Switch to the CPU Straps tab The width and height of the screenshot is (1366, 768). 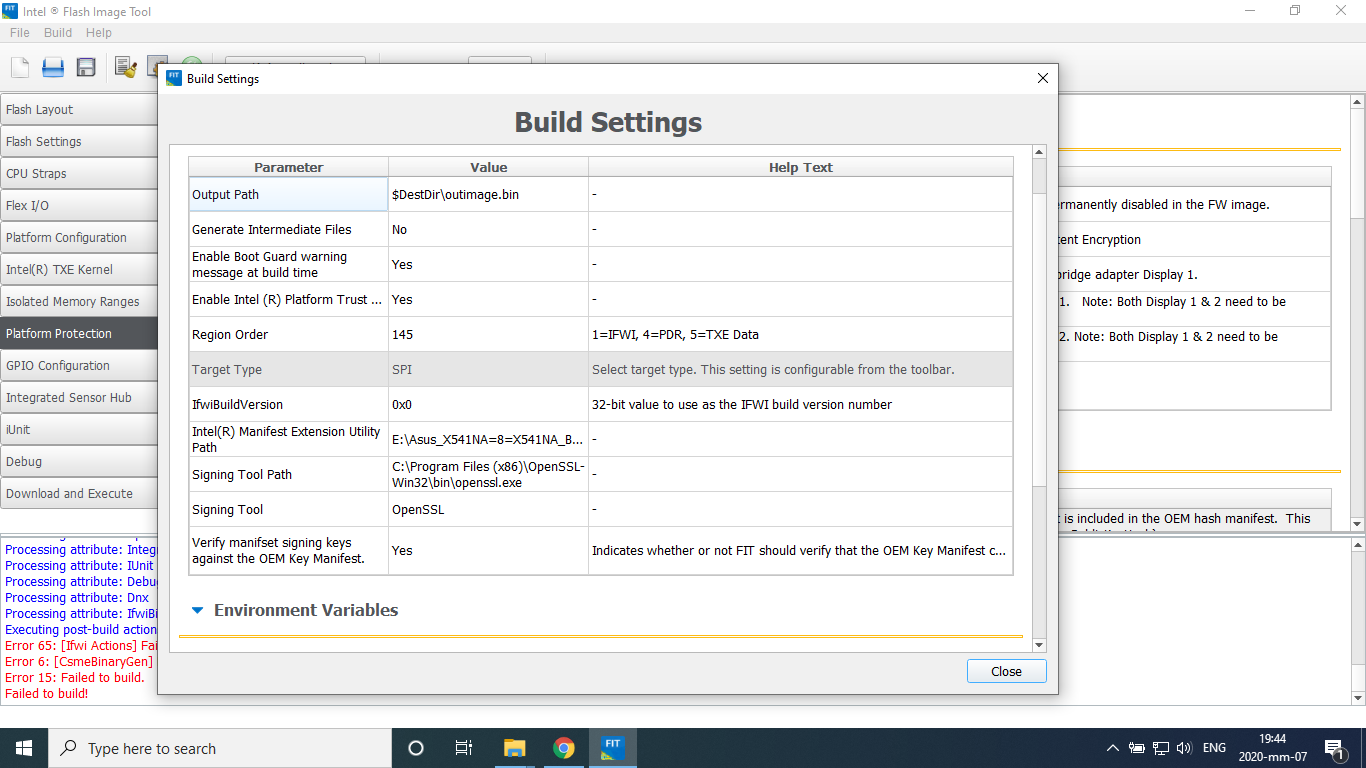click(79, 173)
